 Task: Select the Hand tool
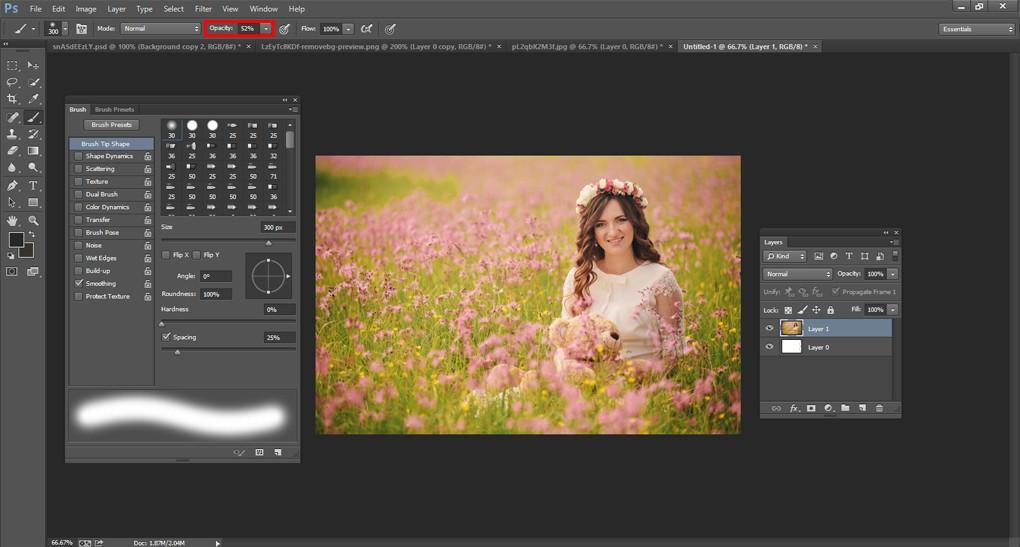pyautogui.click(x=12, y=220)
